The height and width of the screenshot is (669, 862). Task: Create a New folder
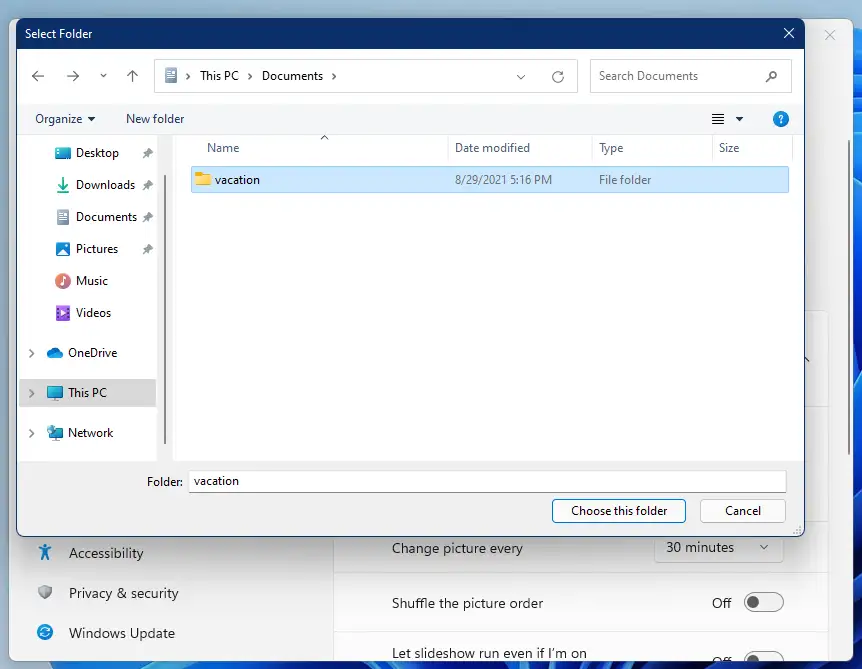coord(154,119)
